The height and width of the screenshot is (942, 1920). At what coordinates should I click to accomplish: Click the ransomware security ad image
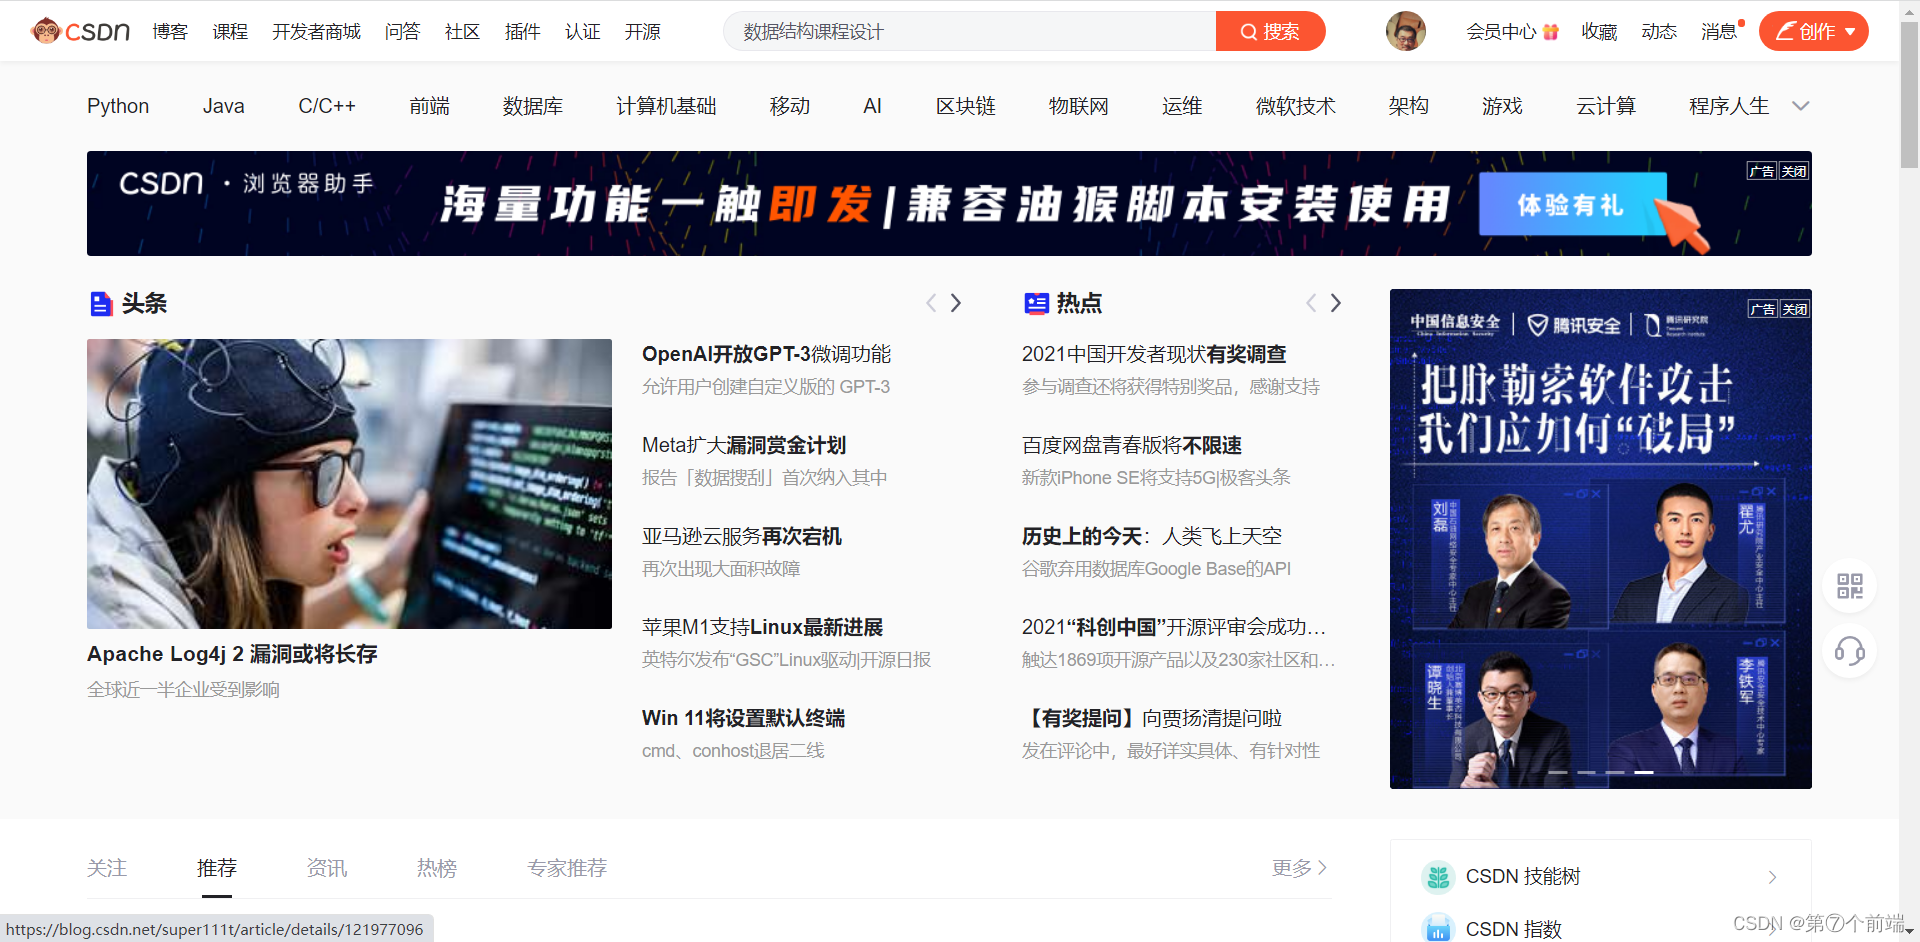tap(1600, 539)
